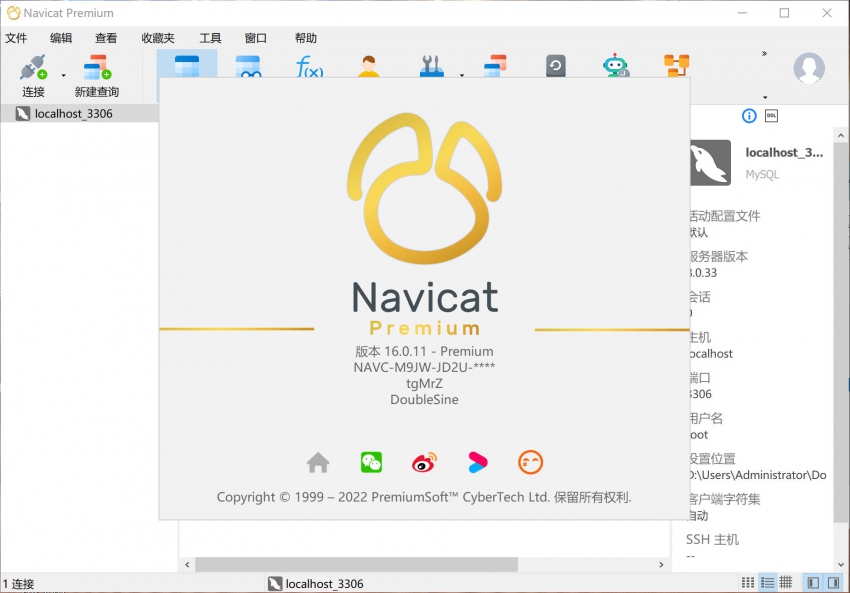Open the robot automation toolbar icon
This screenshot has height=593, width=850.
click(615, 67)
